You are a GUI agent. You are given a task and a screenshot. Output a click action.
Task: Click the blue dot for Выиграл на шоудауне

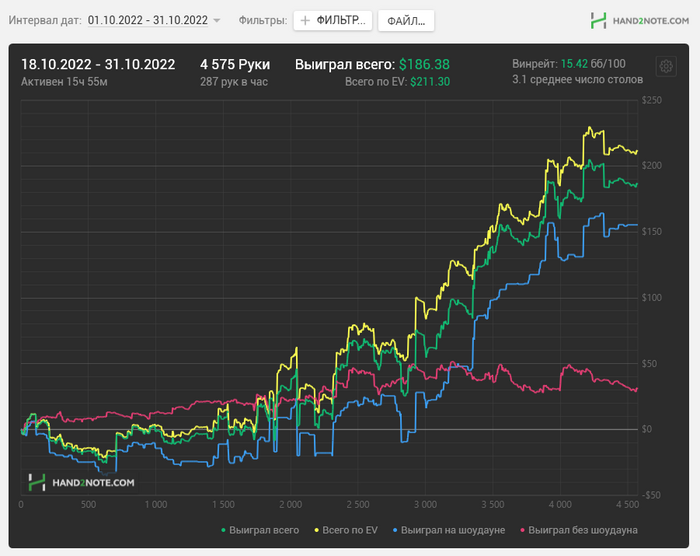pyautogui.click(x=395, y=530)
